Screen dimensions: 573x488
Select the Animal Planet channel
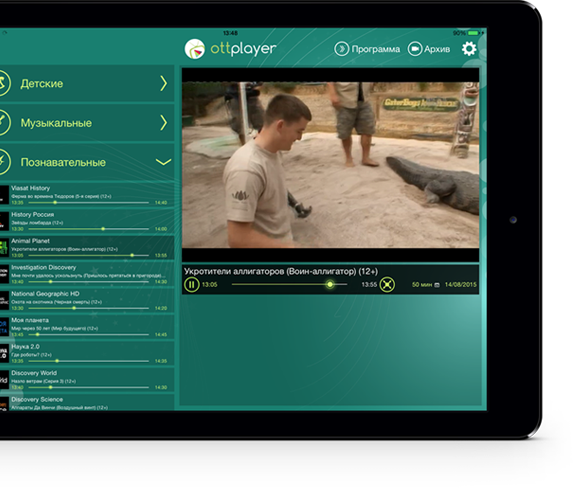click(x=87, y=247)
